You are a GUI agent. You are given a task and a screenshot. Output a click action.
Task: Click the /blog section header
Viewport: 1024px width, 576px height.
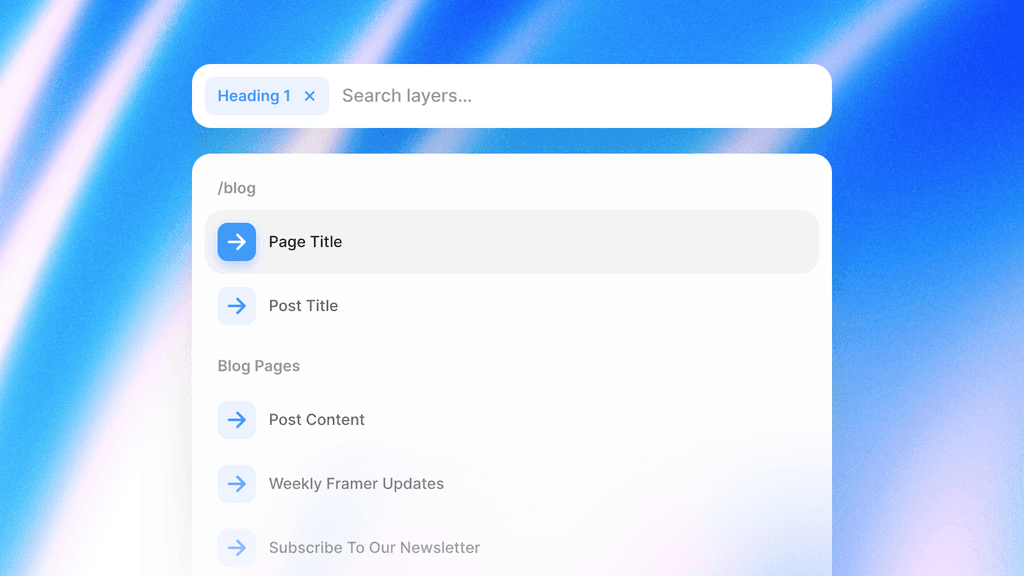(237, 188)
